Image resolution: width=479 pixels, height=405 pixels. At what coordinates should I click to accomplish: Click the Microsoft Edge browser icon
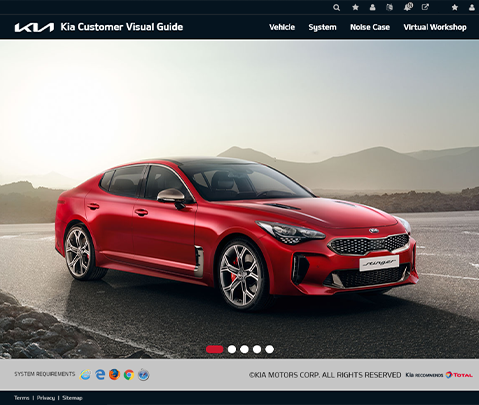point(100,375)
